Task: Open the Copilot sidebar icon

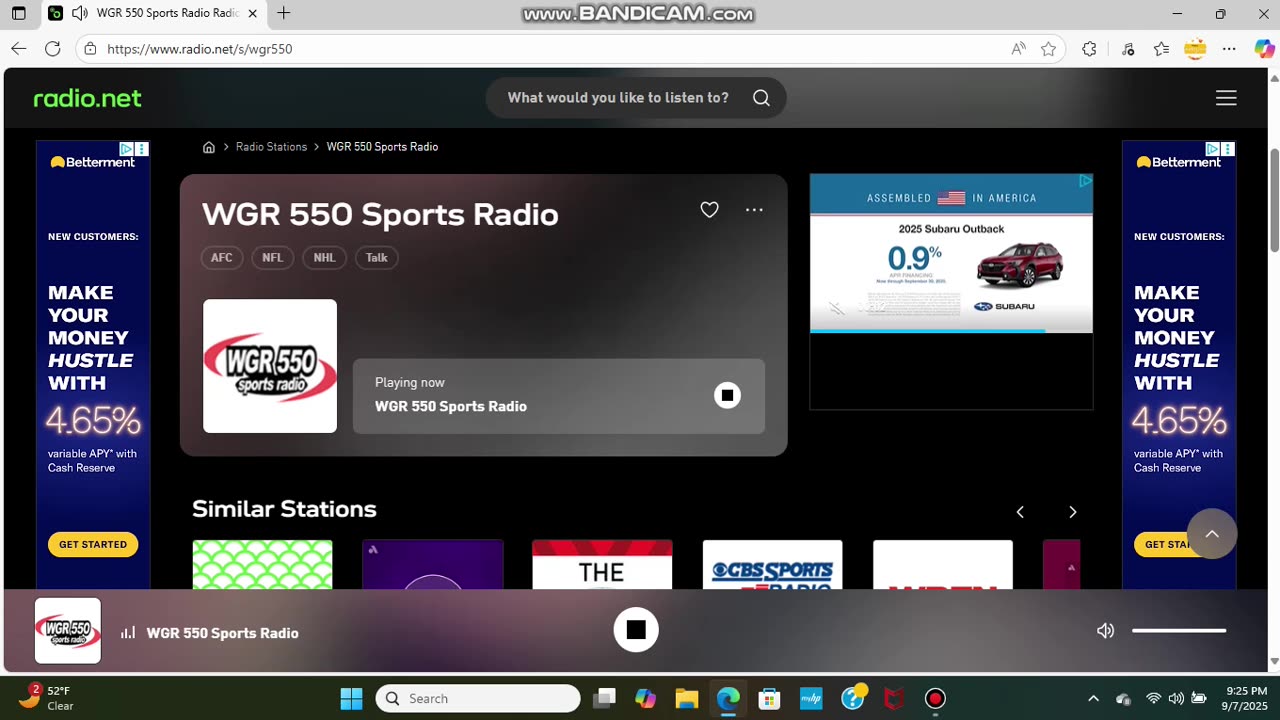Action: click(x=1264, y=49)
